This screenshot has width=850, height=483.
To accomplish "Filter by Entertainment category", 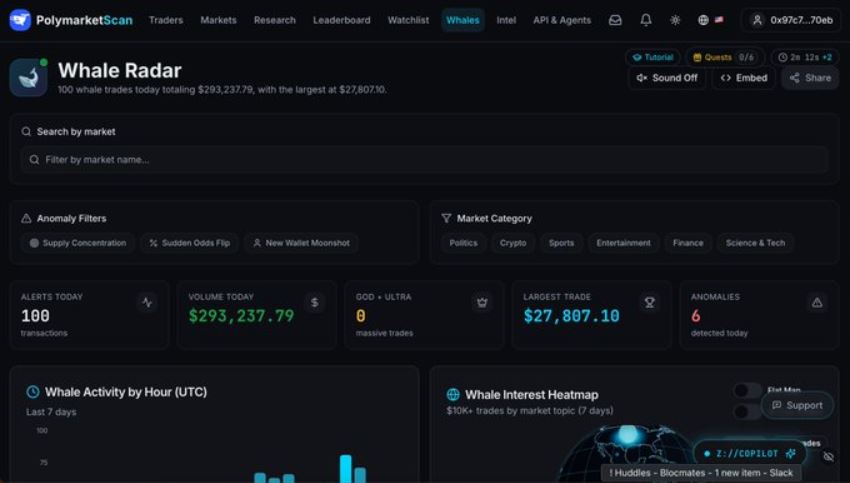I will (x=623, y=243).
